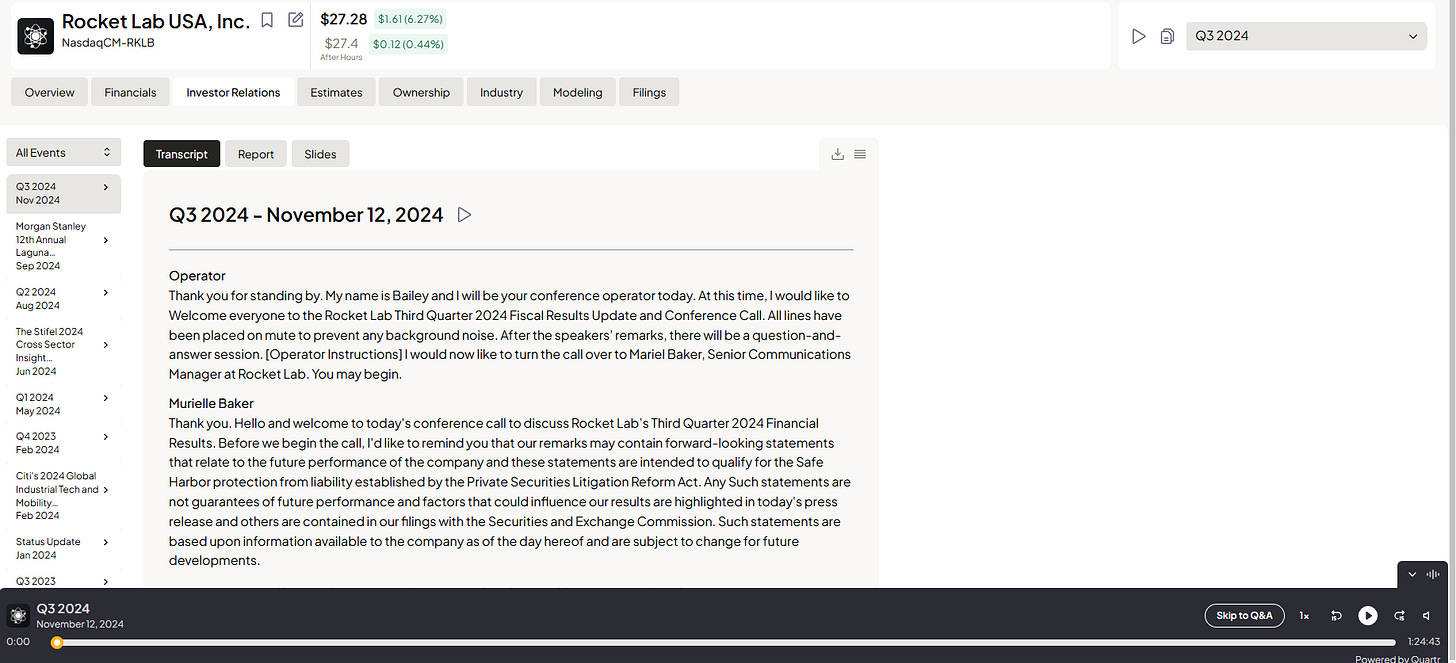This screenshot has height=663, width=1456.
Task: Click the NasdaqCM-RKLB ticker text
Action: 108,43
